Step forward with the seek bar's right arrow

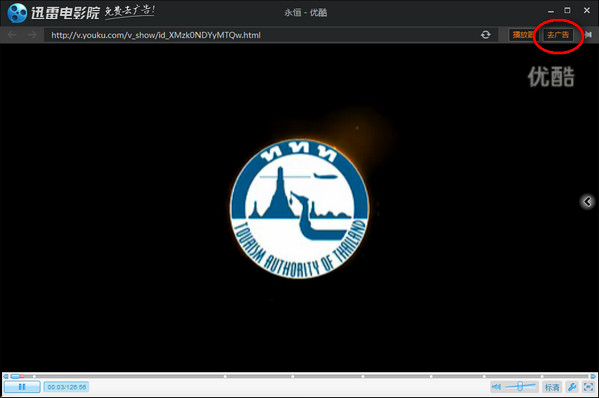593,376
